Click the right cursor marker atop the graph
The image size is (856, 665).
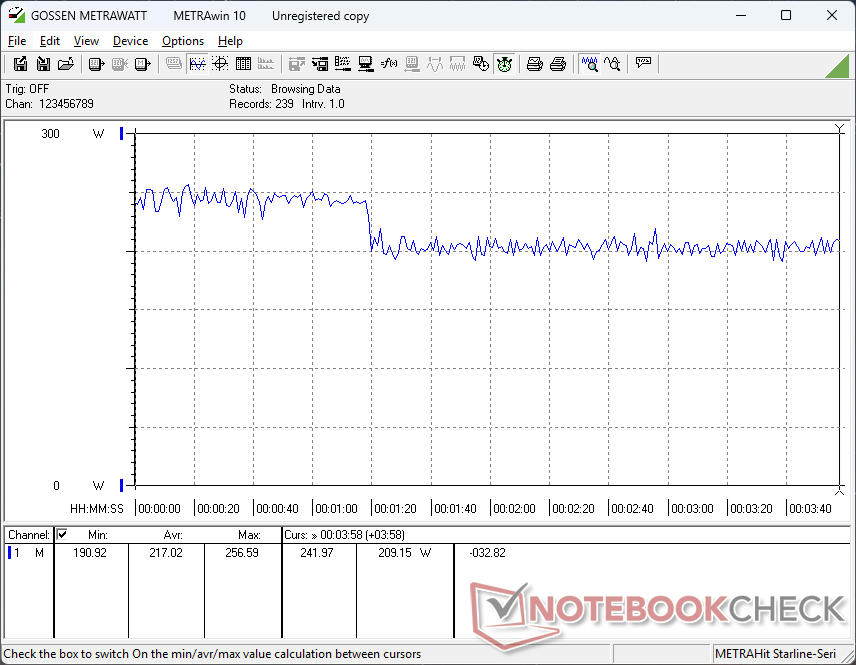point(840,128)
